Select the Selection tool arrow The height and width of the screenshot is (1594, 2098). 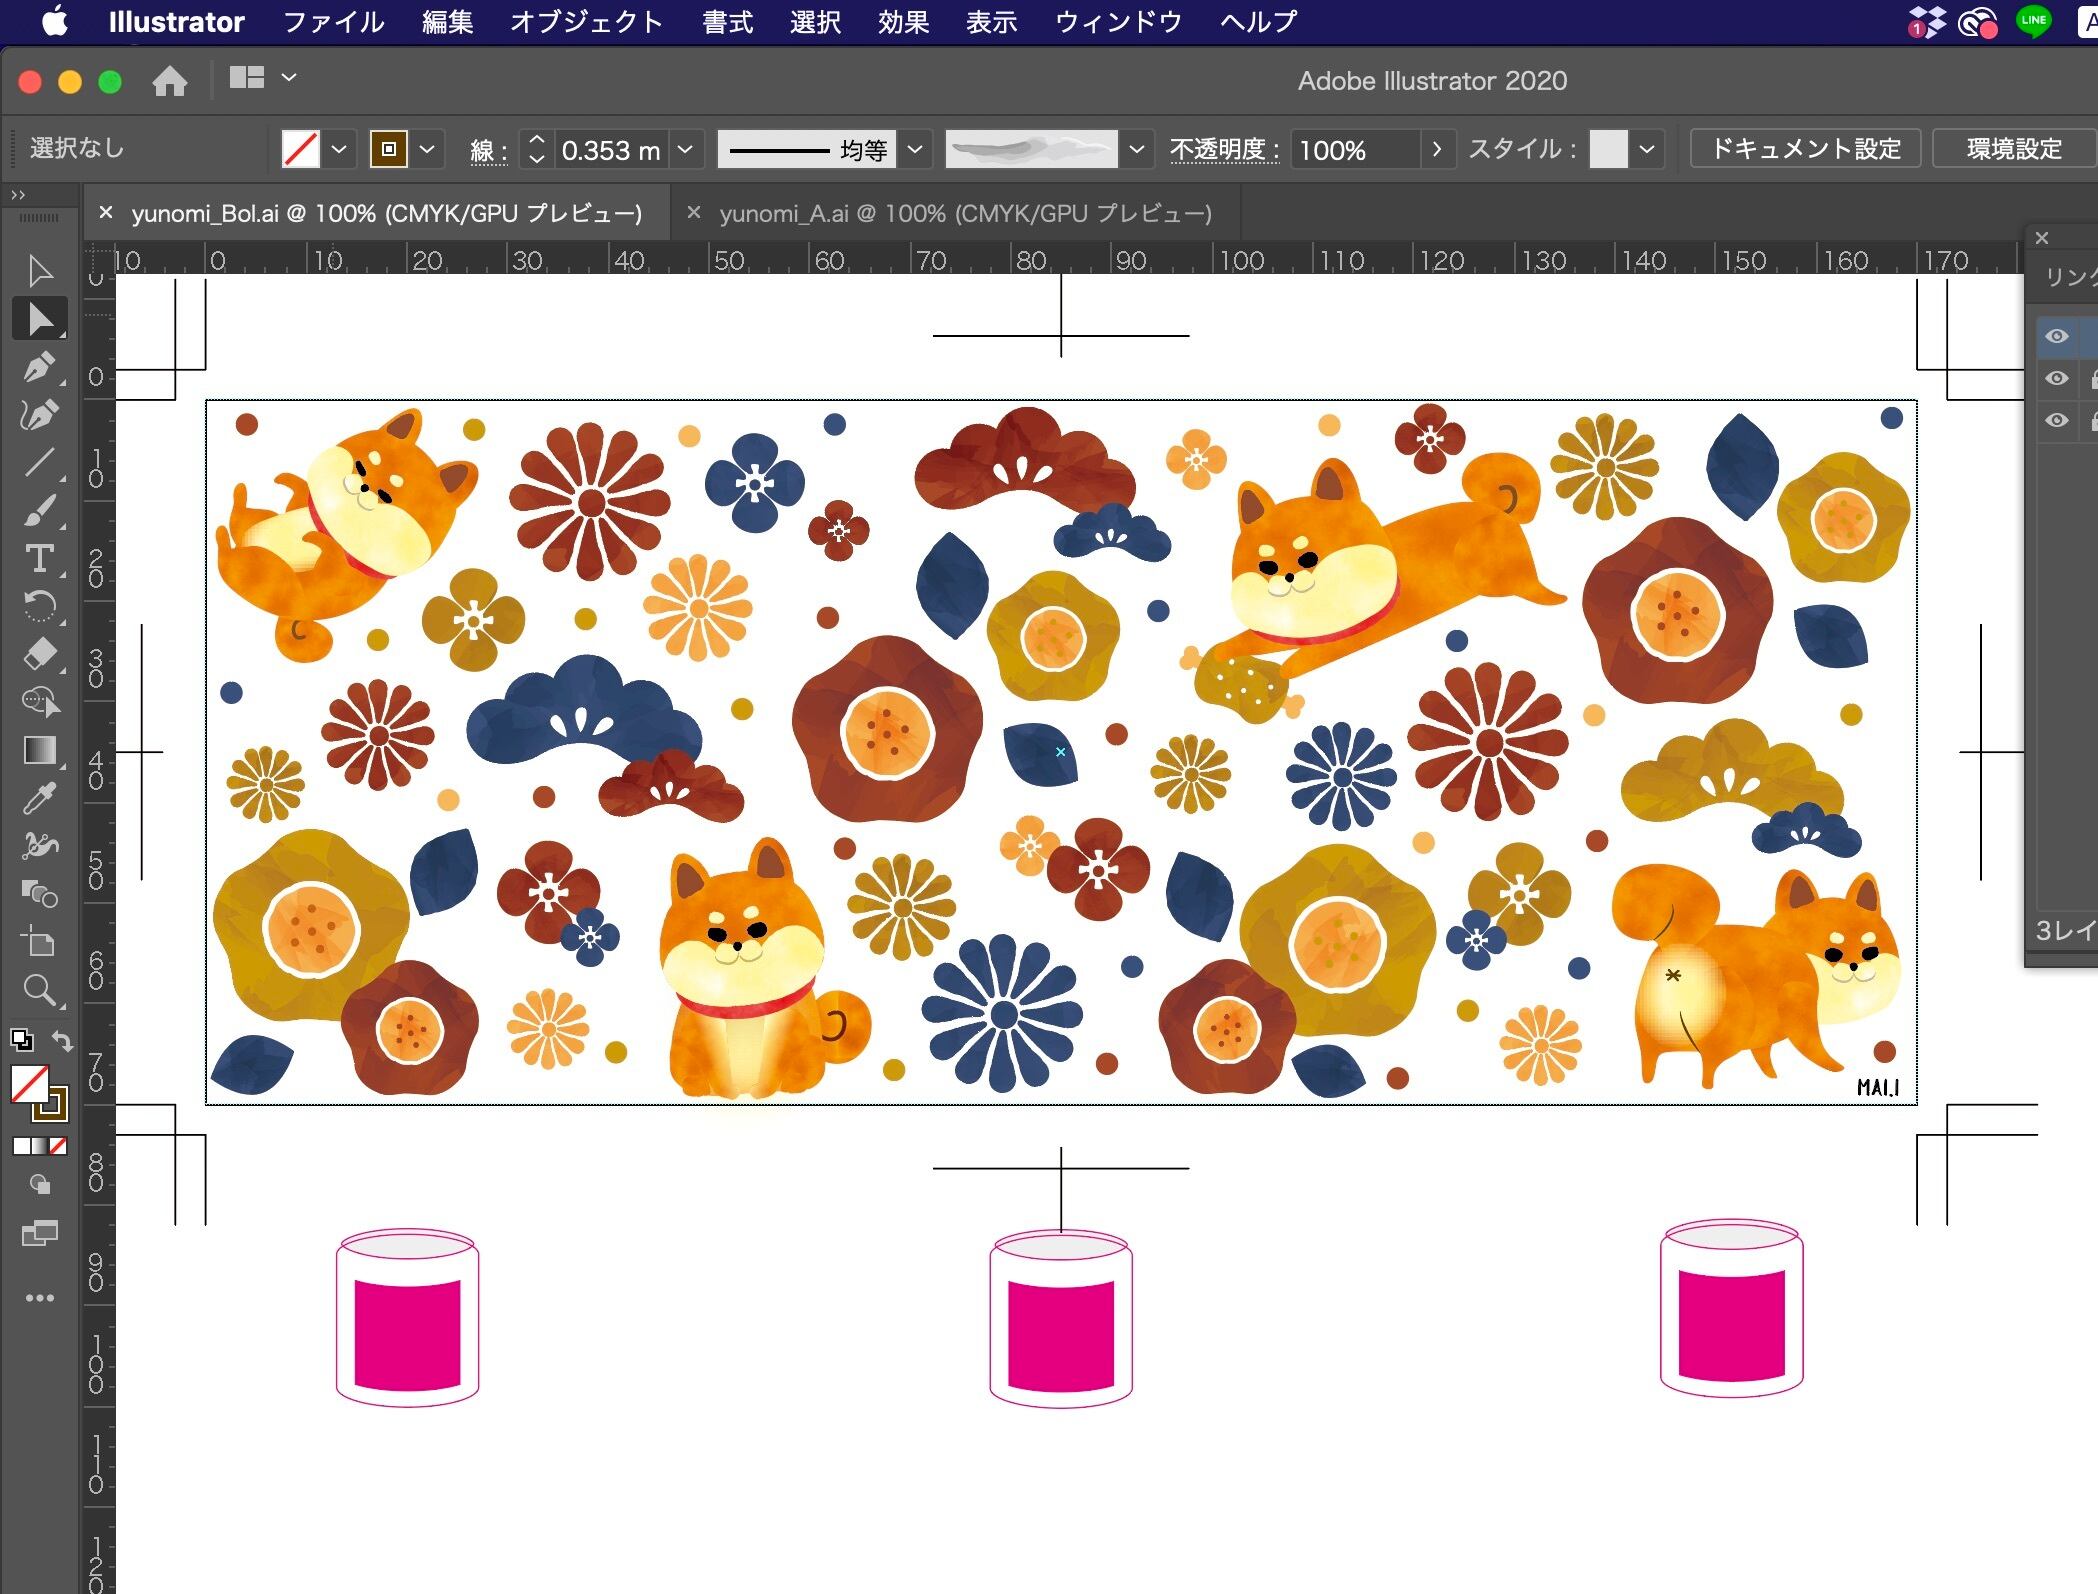click(40, 271)
